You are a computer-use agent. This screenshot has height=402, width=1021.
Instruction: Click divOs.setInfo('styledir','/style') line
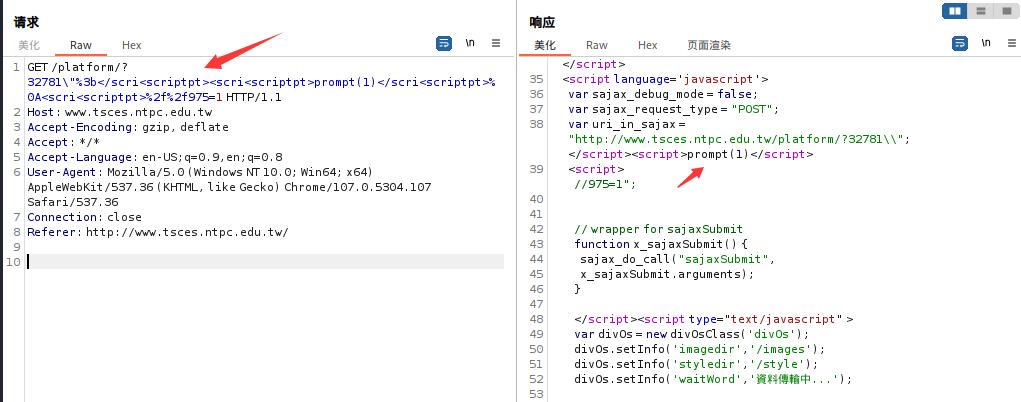[696, 364]
